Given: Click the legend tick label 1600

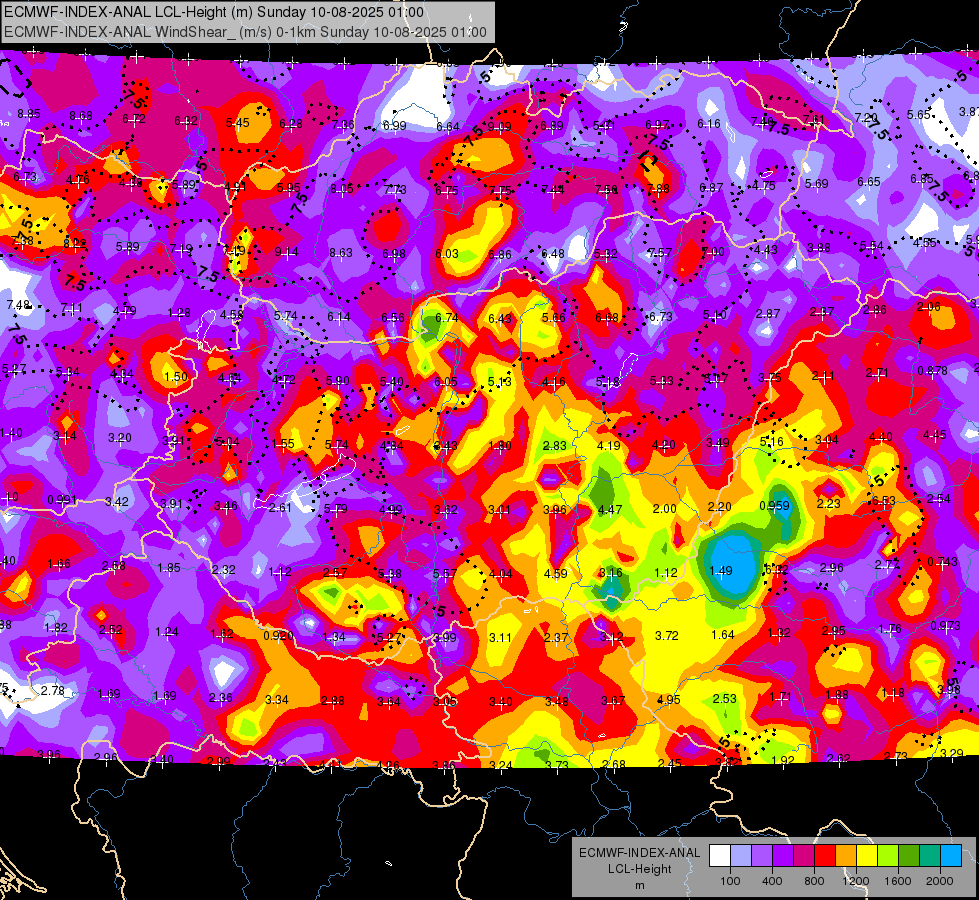Looking at the screenshot, I should point(898,881).
